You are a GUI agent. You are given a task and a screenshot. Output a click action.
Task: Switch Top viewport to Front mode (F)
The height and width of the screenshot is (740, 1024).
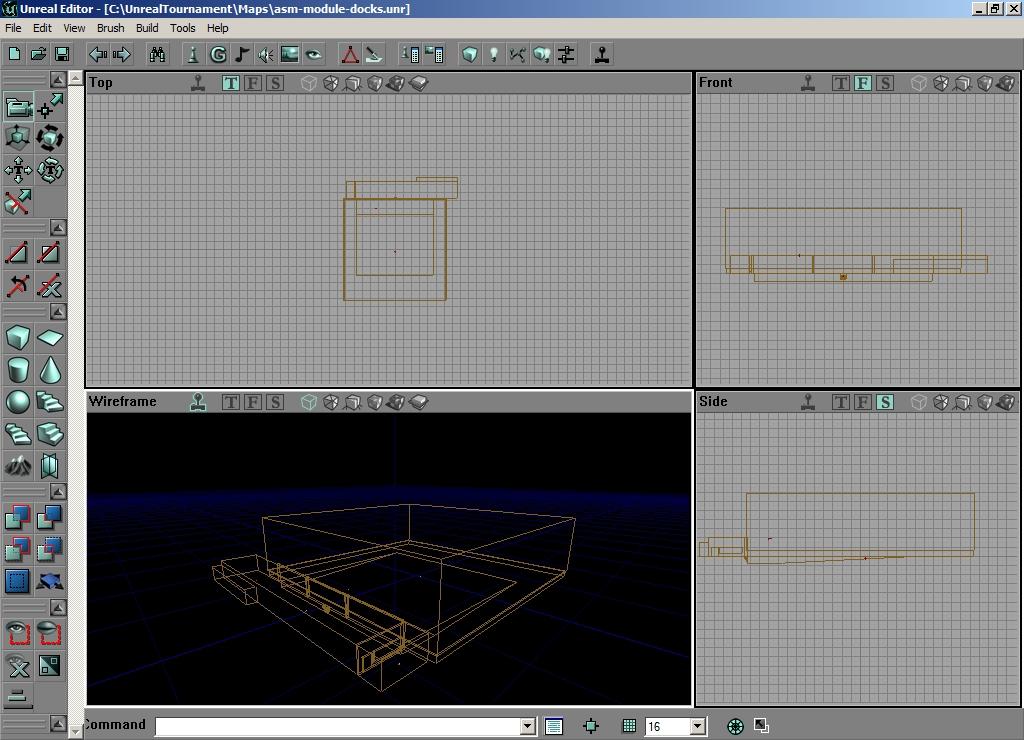point(253,83)
